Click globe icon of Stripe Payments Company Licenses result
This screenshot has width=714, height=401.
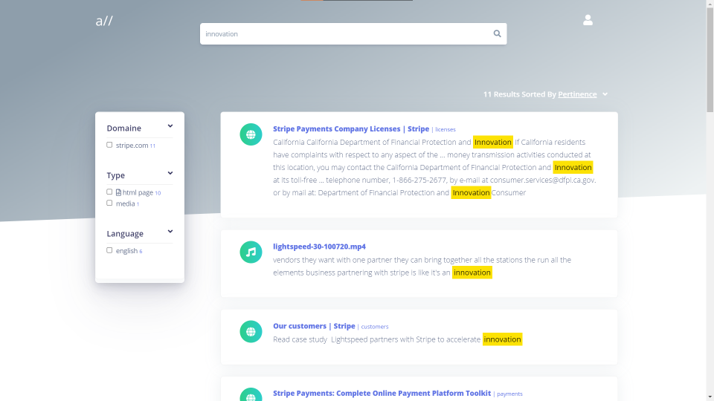[x=251, y=134]
